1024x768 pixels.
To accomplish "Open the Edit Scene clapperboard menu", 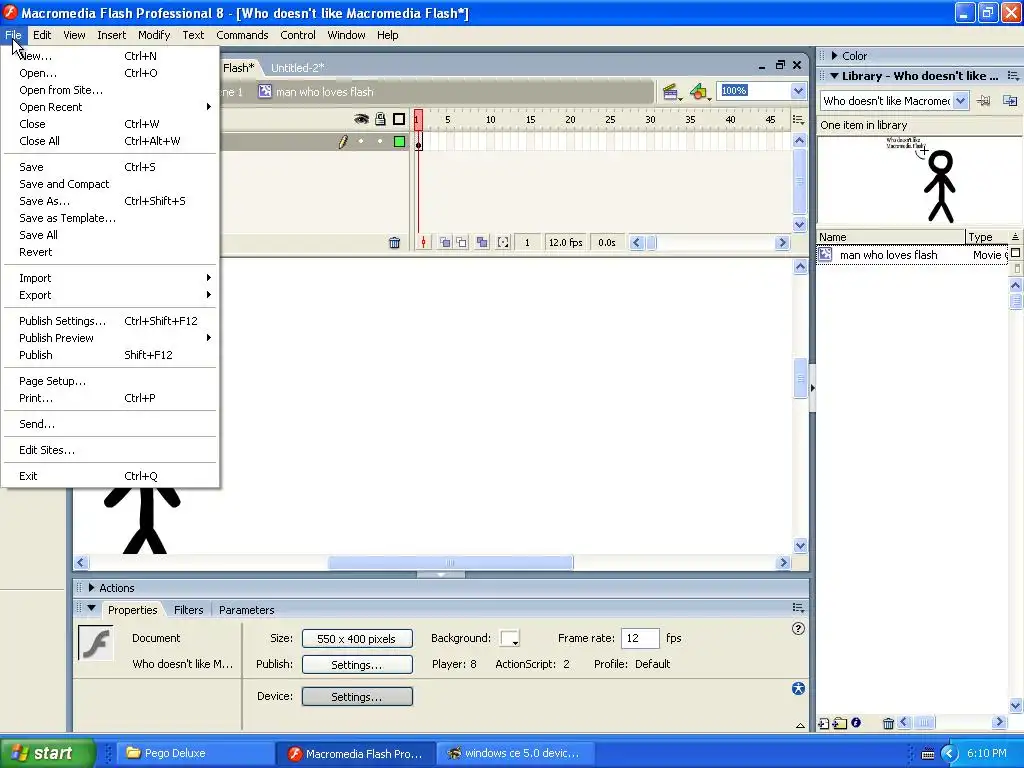I will click(x=671, y=92).
